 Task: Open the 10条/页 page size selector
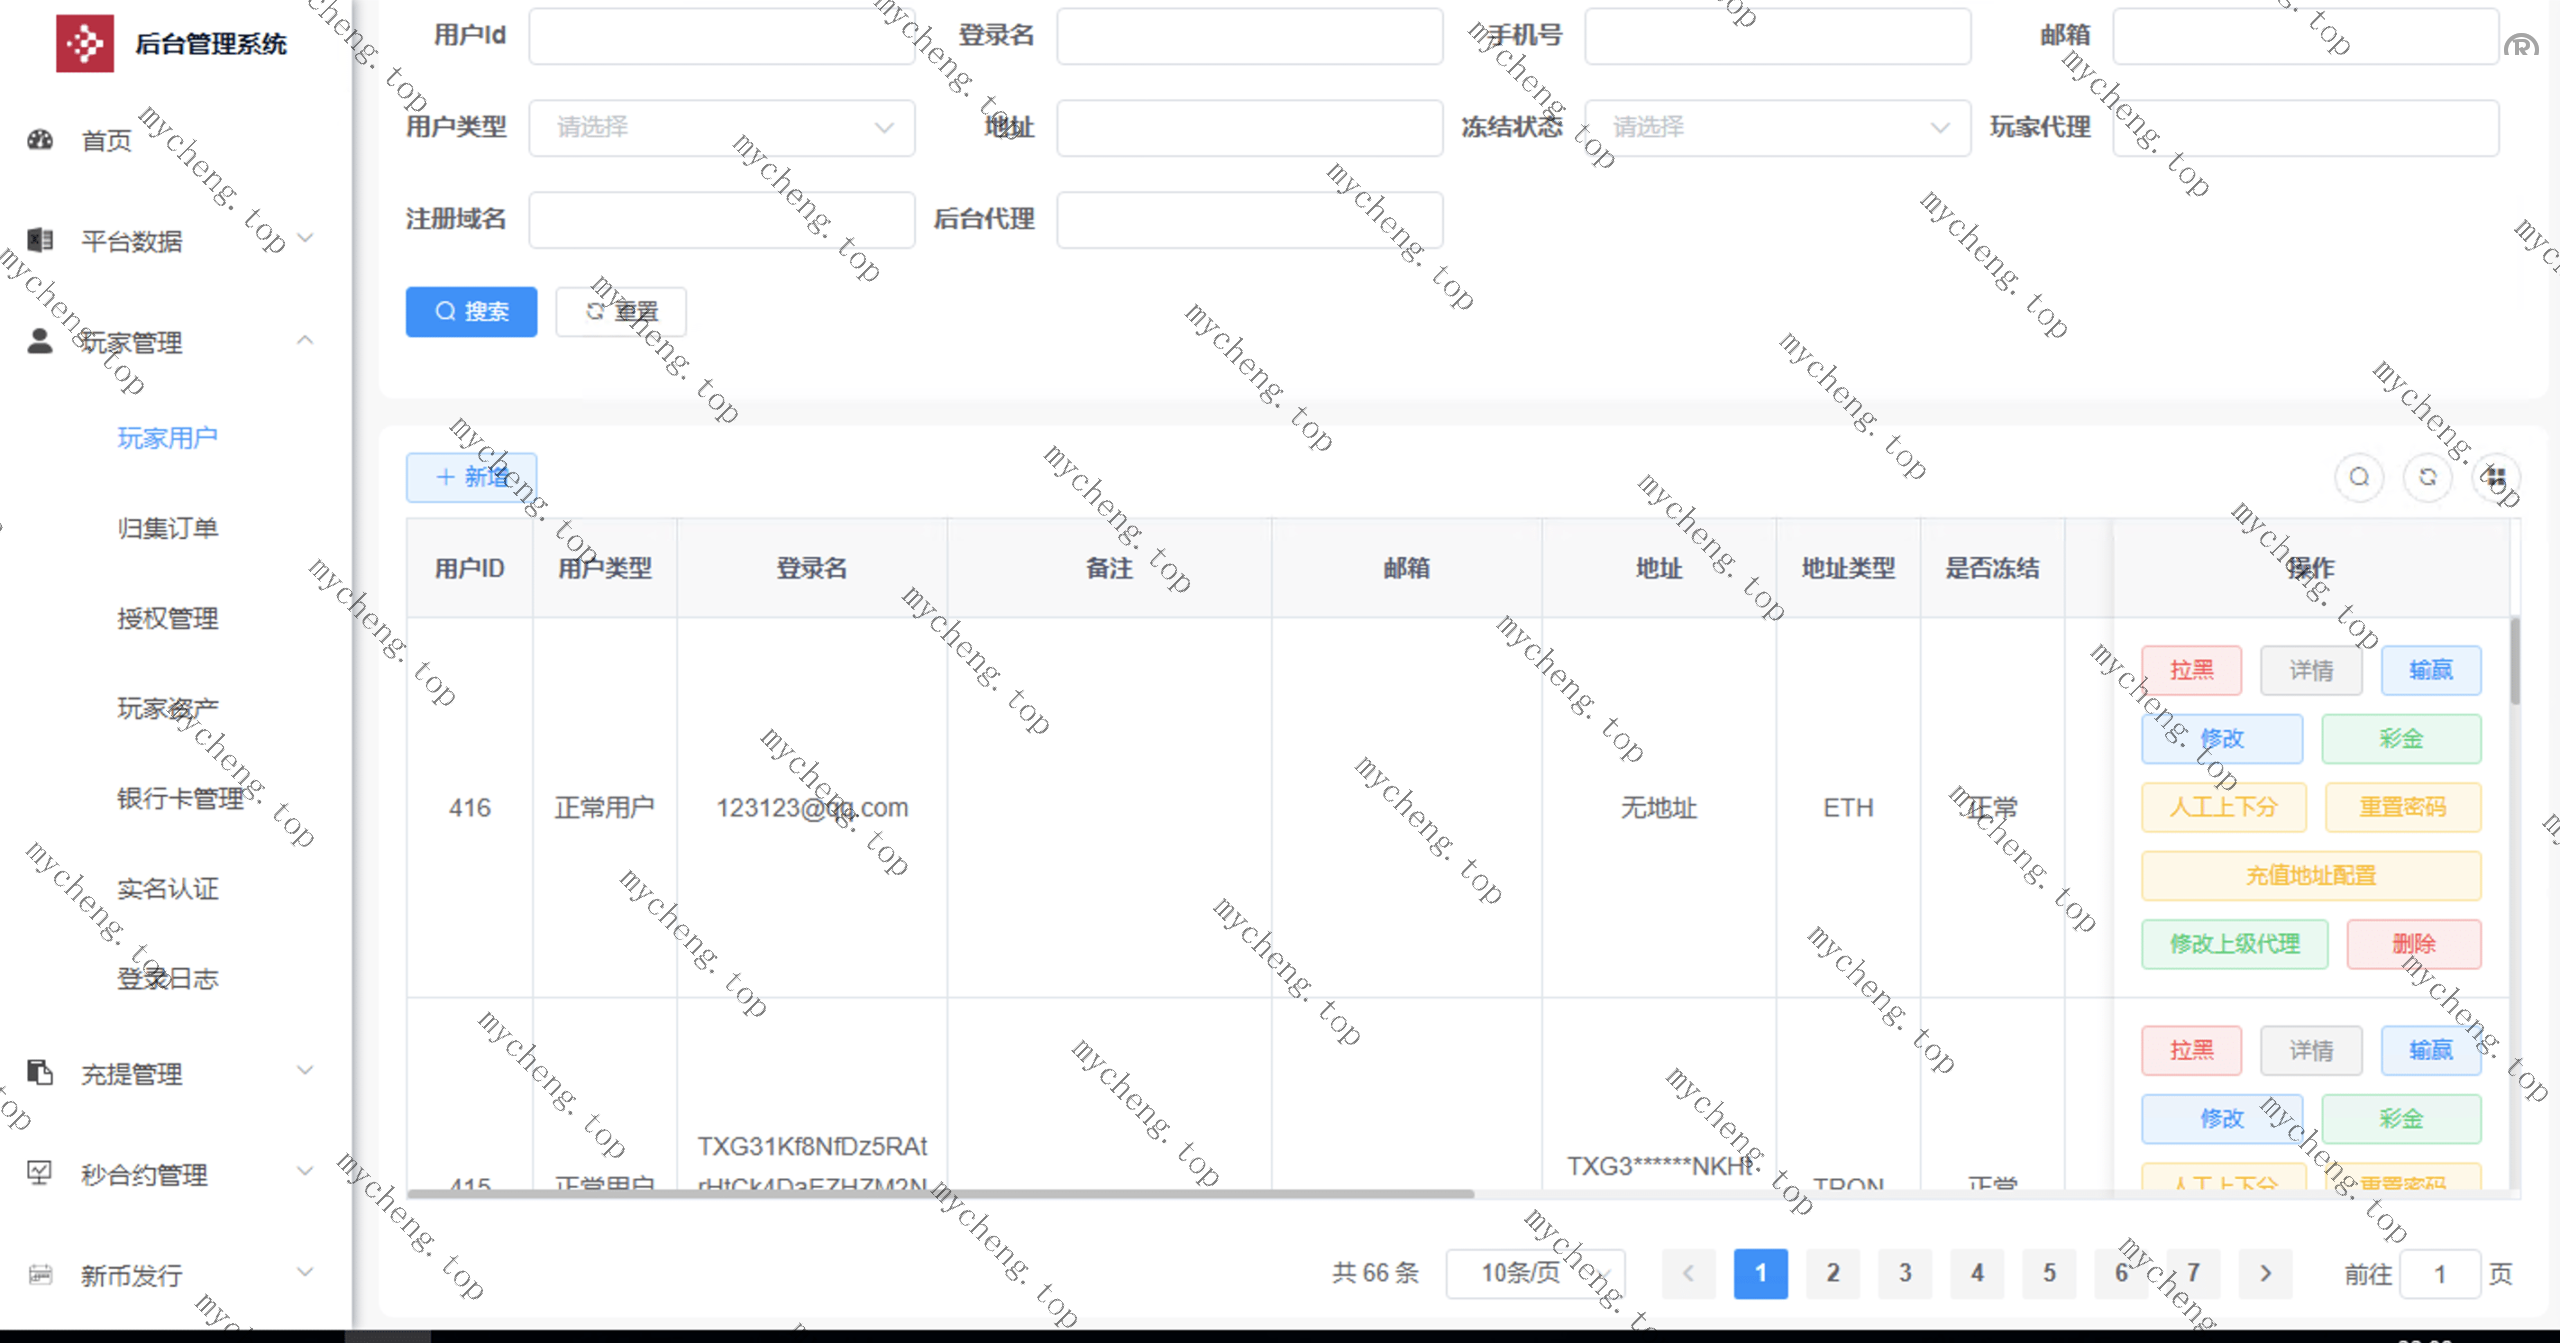point(1535,1273)
